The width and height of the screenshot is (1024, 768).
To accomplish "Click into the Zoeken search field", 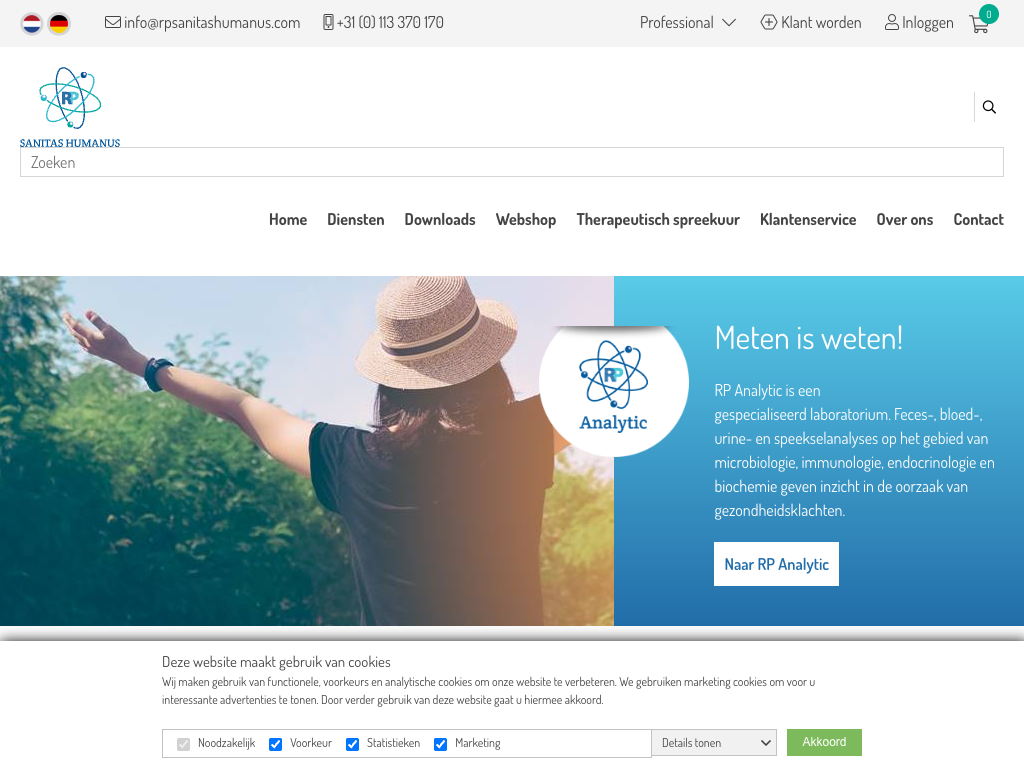I will click(511, 162).
